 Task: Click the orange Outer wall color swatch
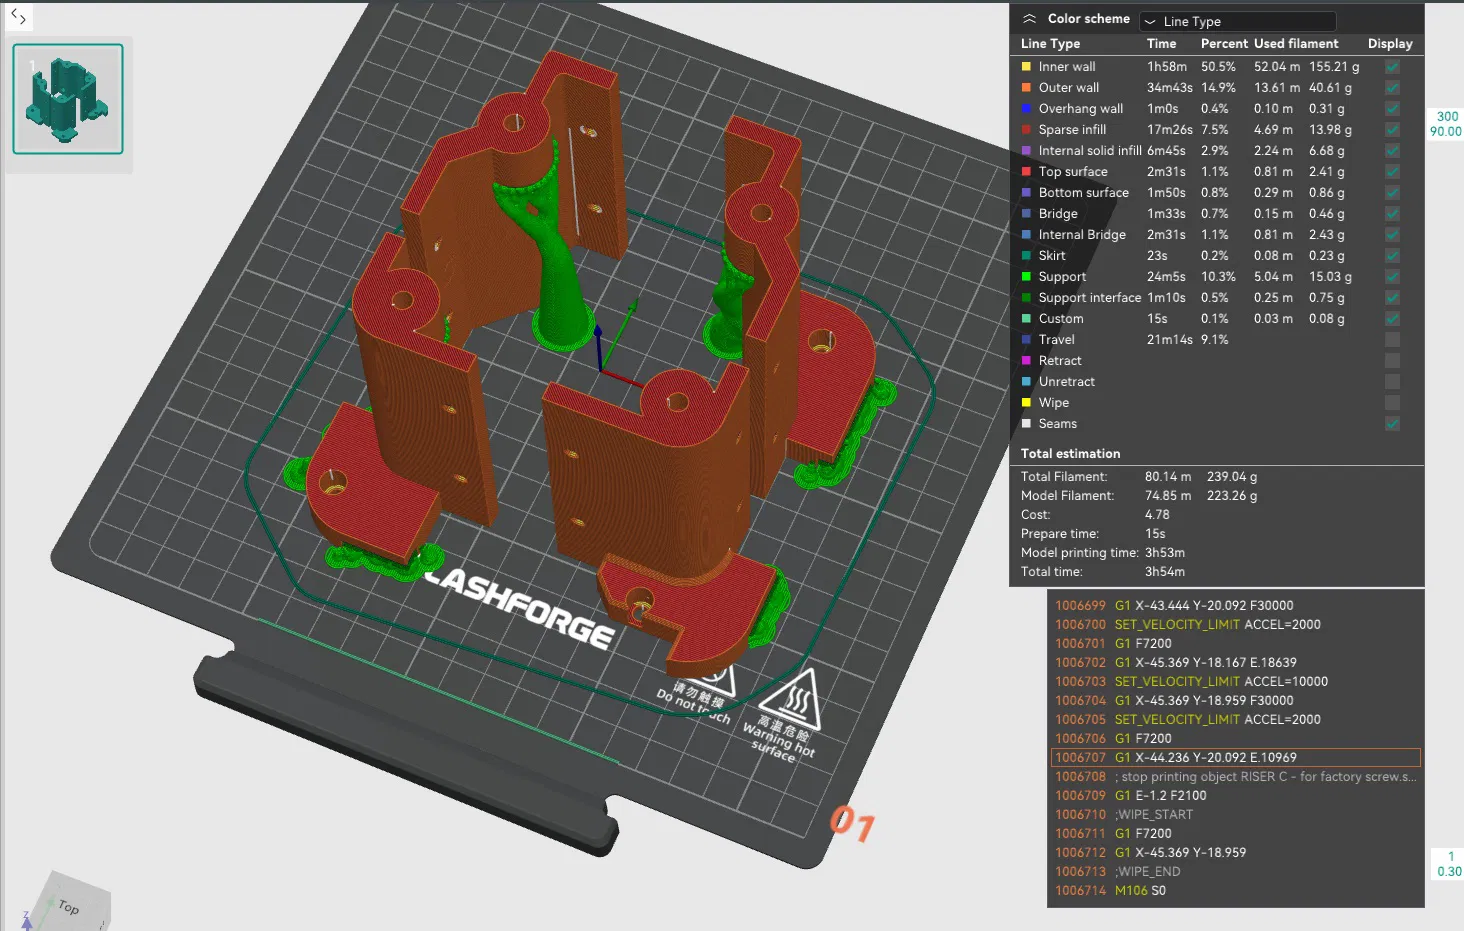point(1026,88)
